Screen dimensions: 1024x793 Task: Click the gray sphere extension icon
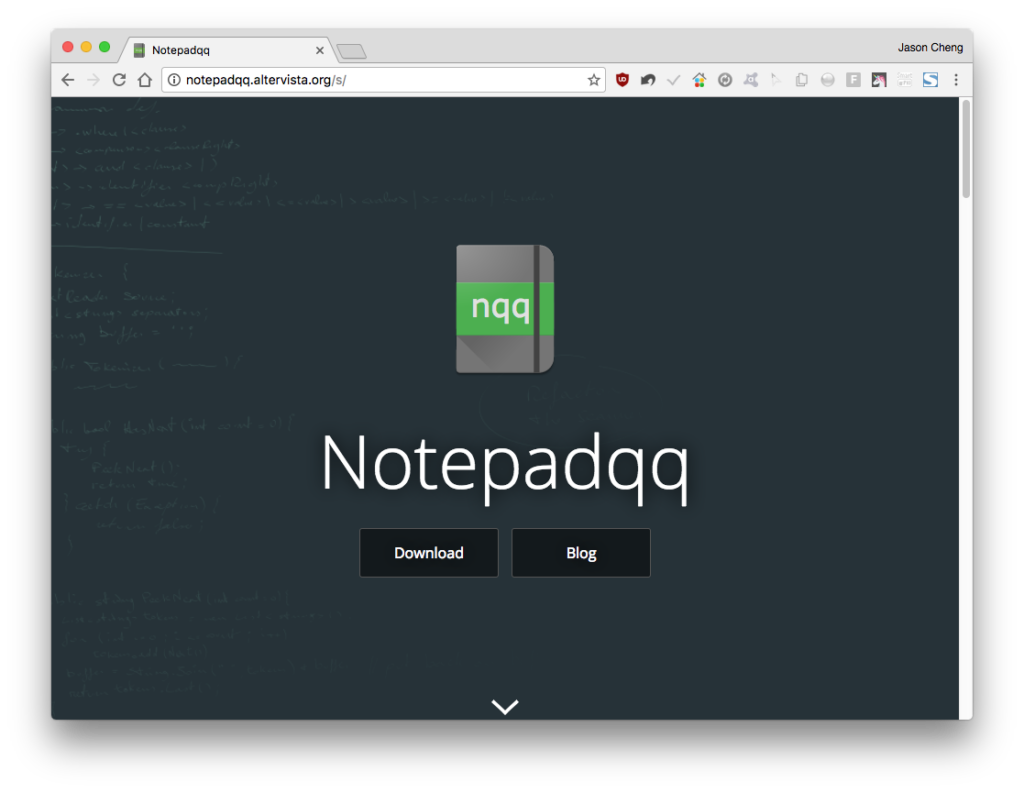point(827,80)
